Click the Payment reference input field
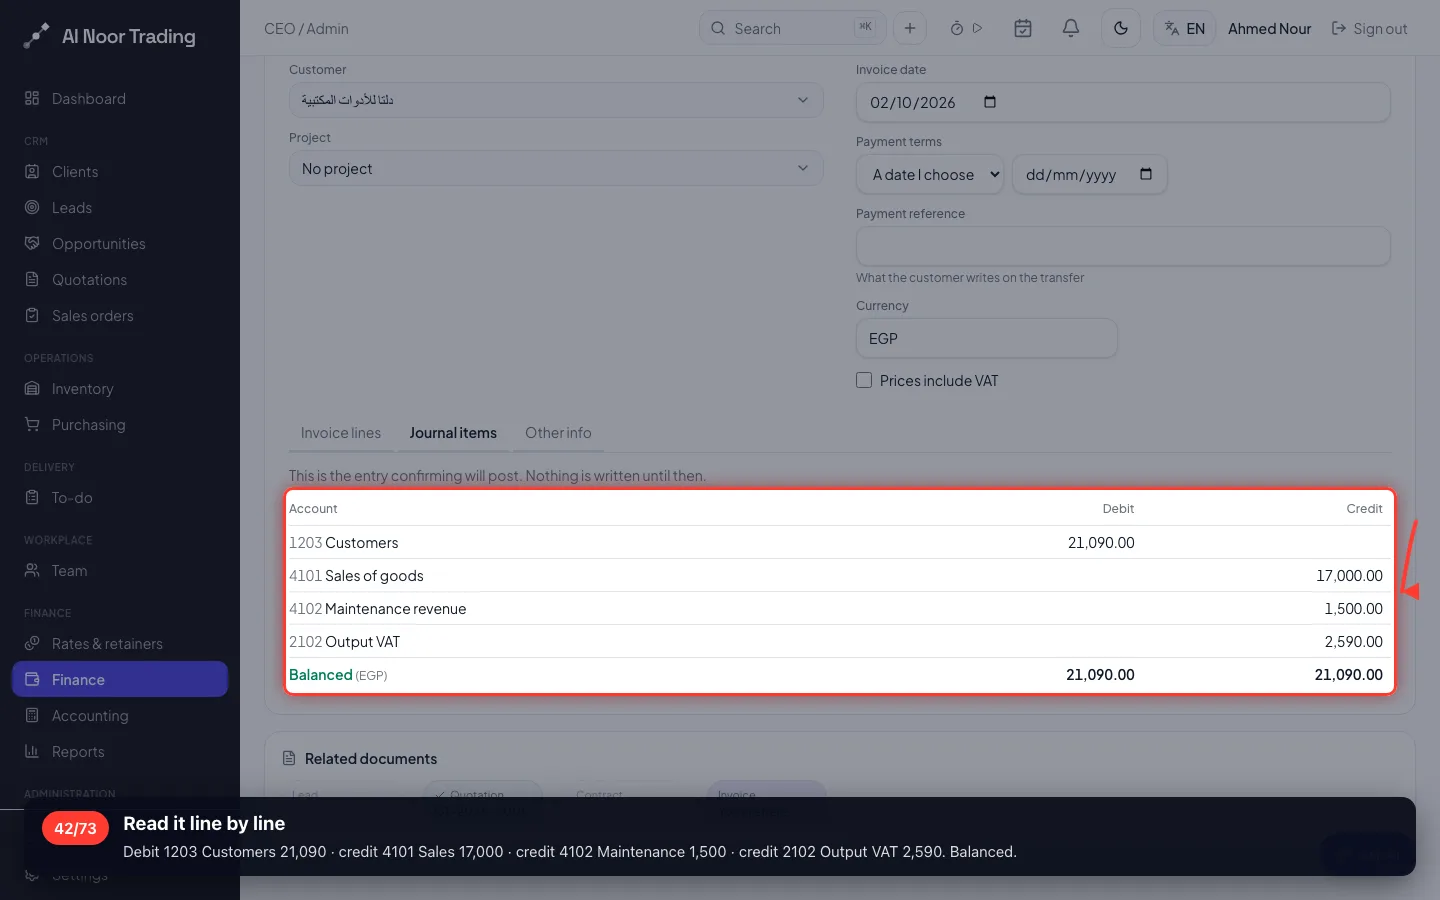 coord(1123,246)
